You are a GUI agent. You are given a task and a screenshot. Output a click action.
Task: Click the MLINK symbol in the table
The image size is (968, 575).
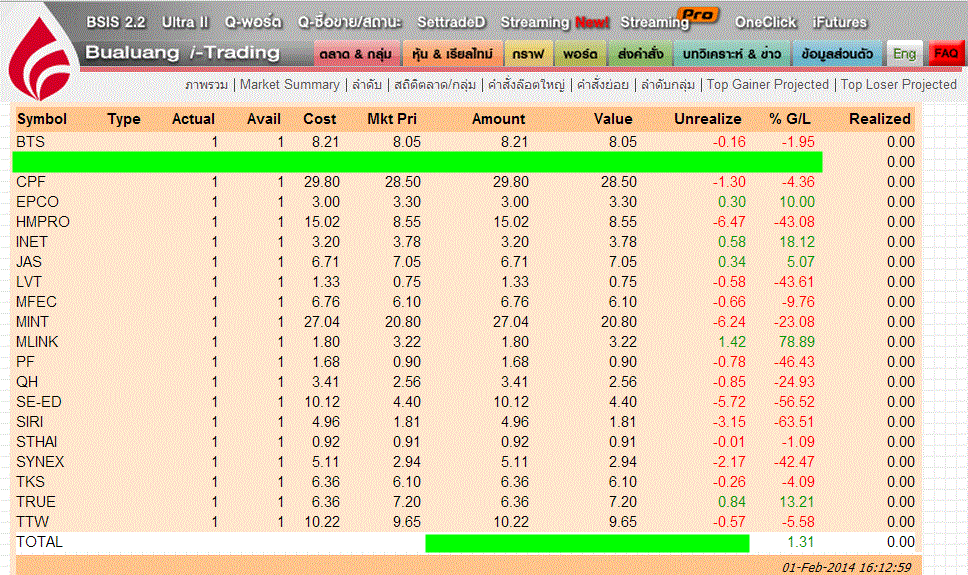pos(38,342)
